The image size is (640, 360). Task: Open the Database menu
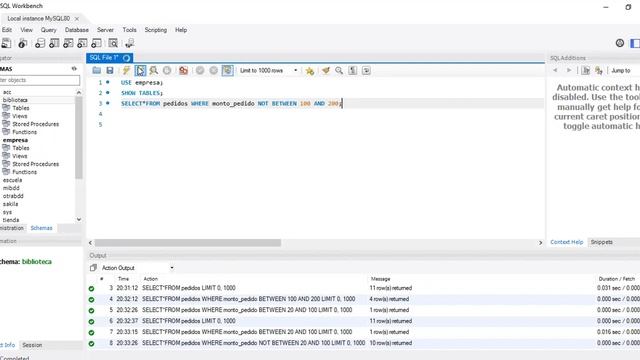coord(77,30)
